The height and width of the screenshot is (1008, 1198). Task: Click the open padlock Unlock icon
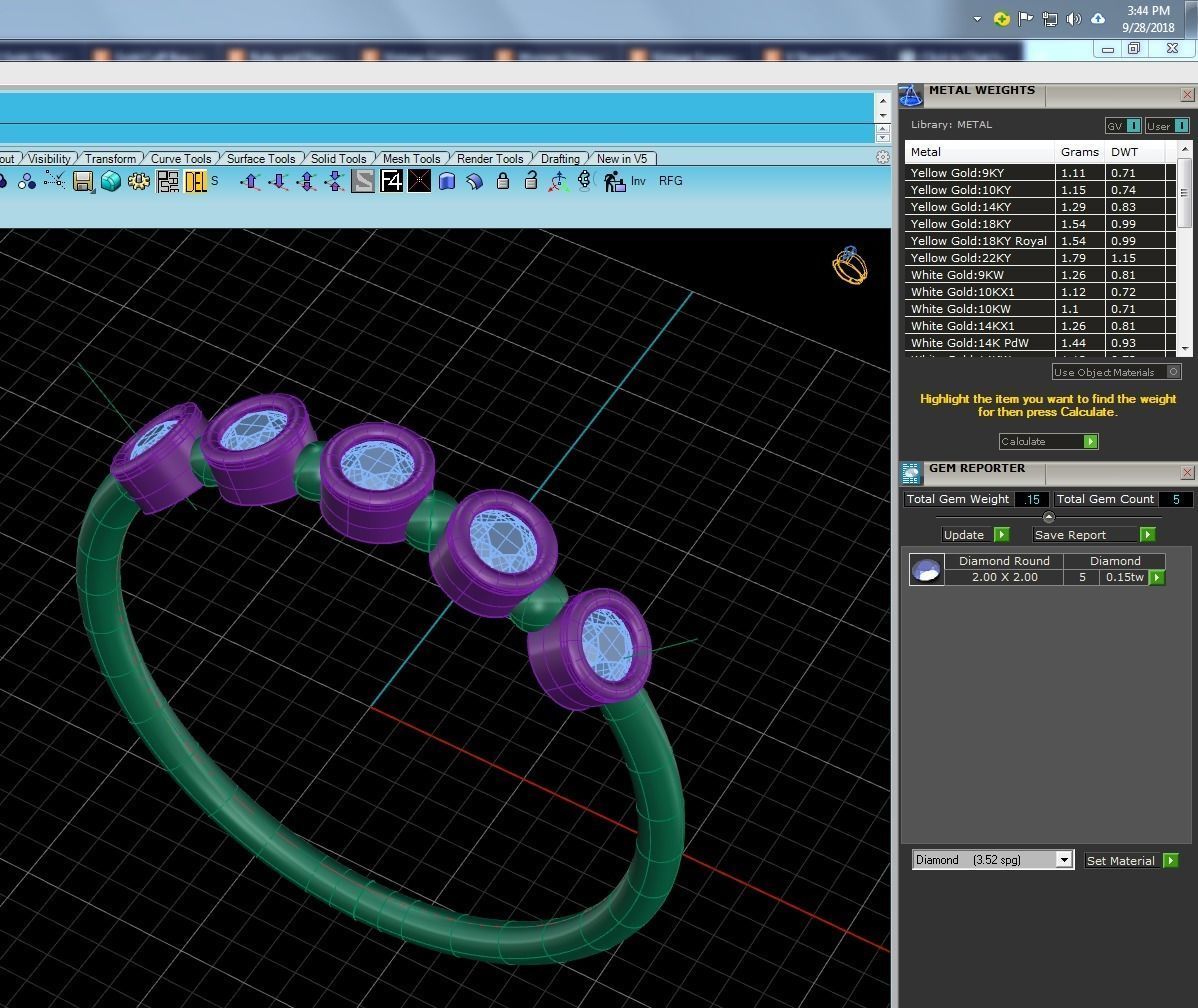tap(531, 180)
